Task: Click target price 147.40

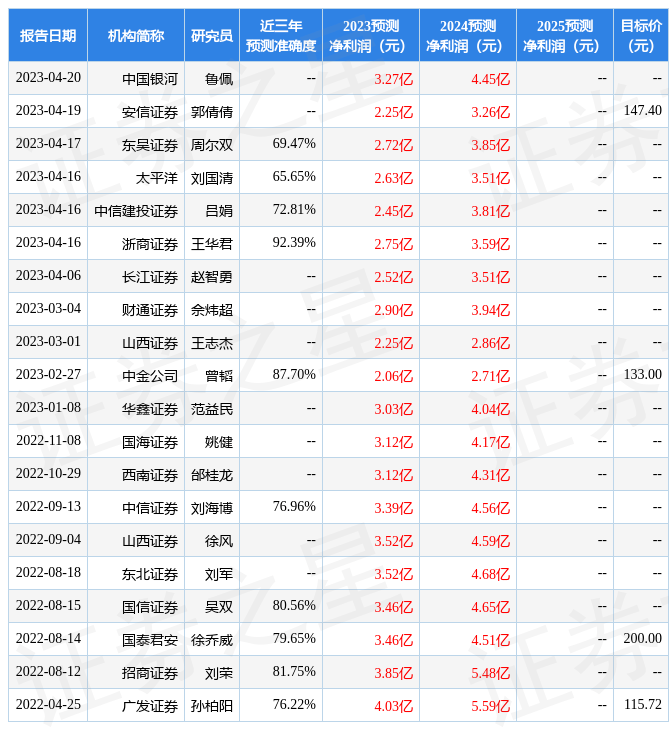Action: point(642,110)
